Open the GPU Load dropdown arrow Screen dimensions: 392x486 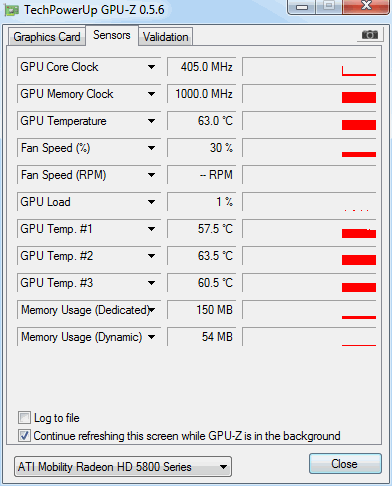point(151,202)
